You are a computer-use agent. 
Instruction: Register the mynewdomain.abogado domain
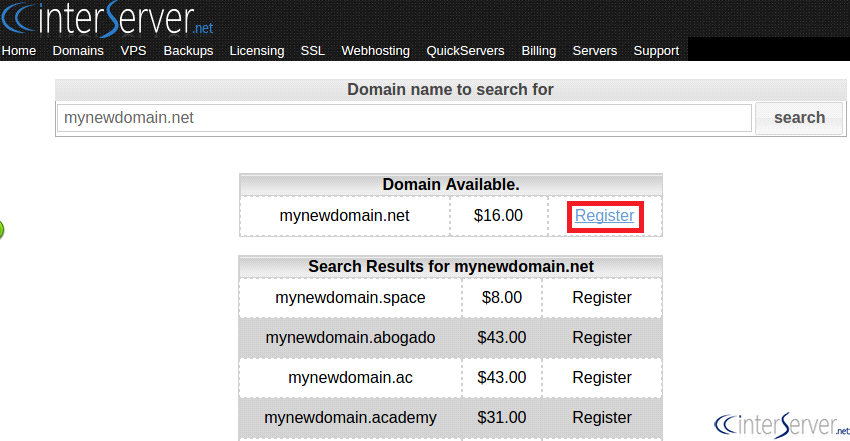[x=602, y=338]
